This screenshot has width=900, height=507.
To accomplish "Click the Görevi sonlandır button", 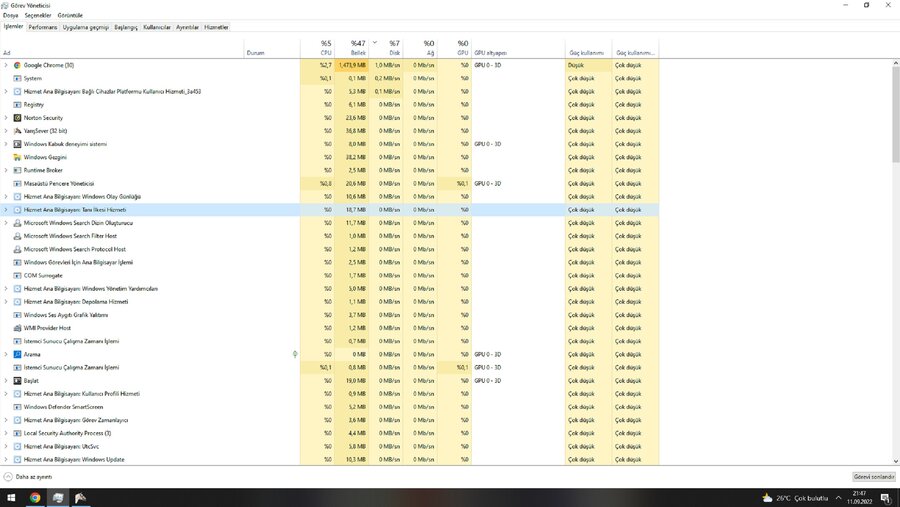I will pos(874,477).
